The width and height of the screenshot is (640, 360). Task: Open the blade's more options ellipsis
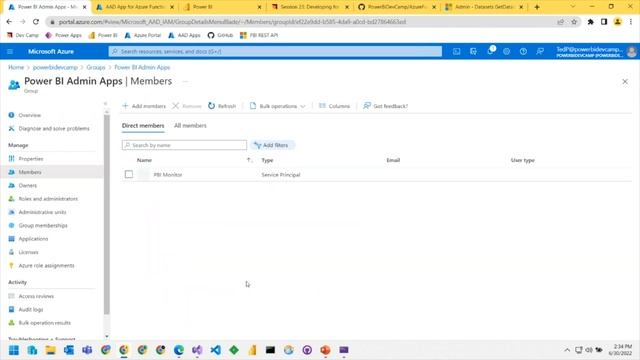[x=185, y=82]
